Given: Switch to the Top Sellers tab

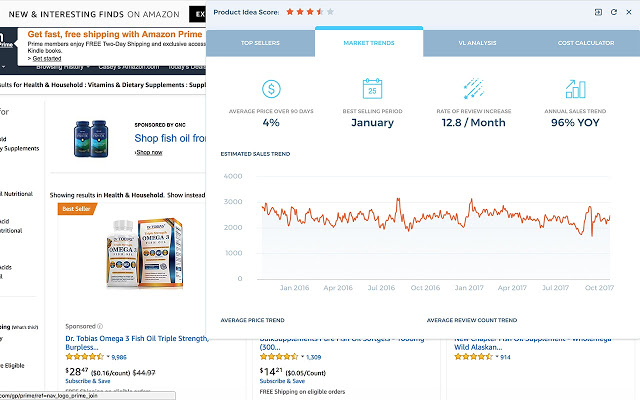Looking at the screenshot, I should (260, 43).
